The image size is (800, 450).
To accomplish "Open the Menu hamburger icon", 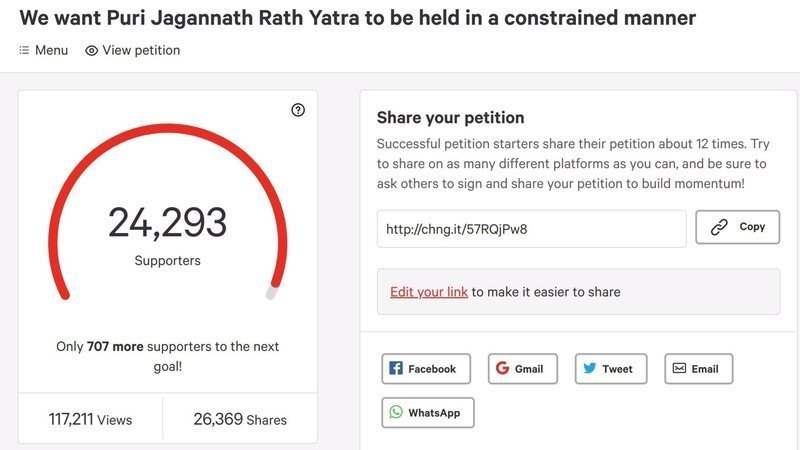I will [24, 50].
